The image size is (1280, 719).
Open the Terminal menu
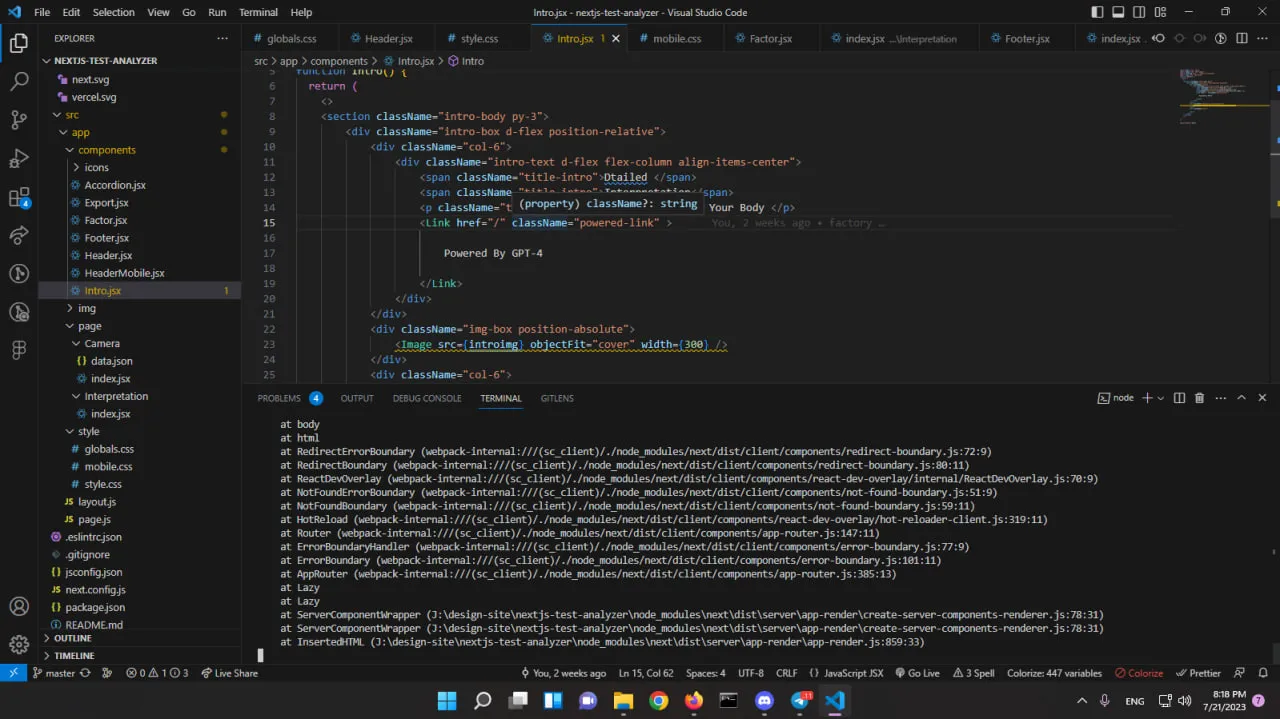click(x=258, y=12)
